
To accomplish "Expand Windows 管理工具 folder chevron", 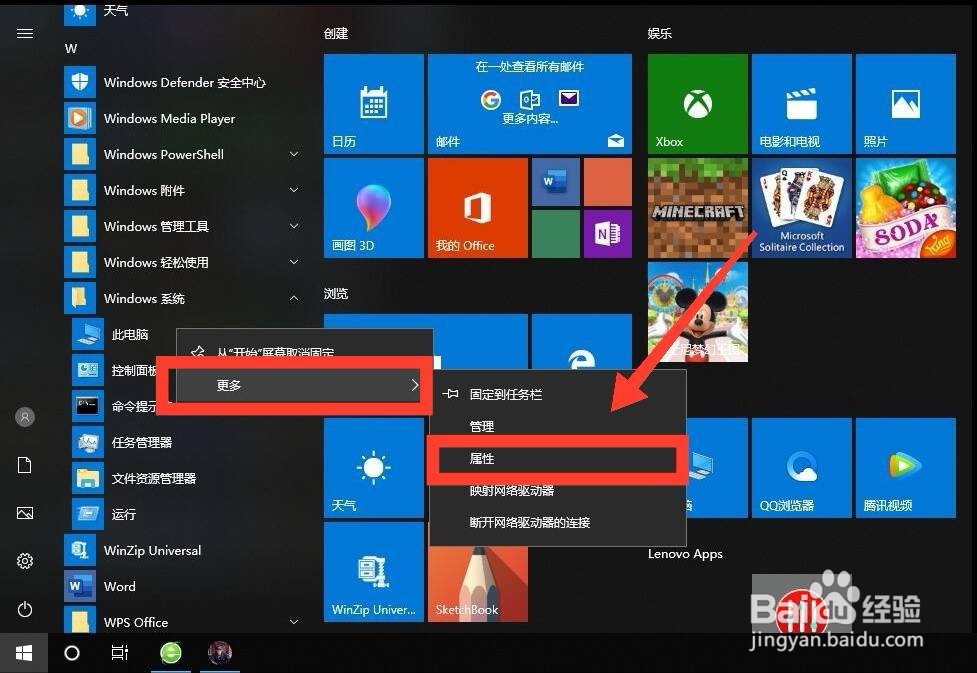I will [294, 226].
